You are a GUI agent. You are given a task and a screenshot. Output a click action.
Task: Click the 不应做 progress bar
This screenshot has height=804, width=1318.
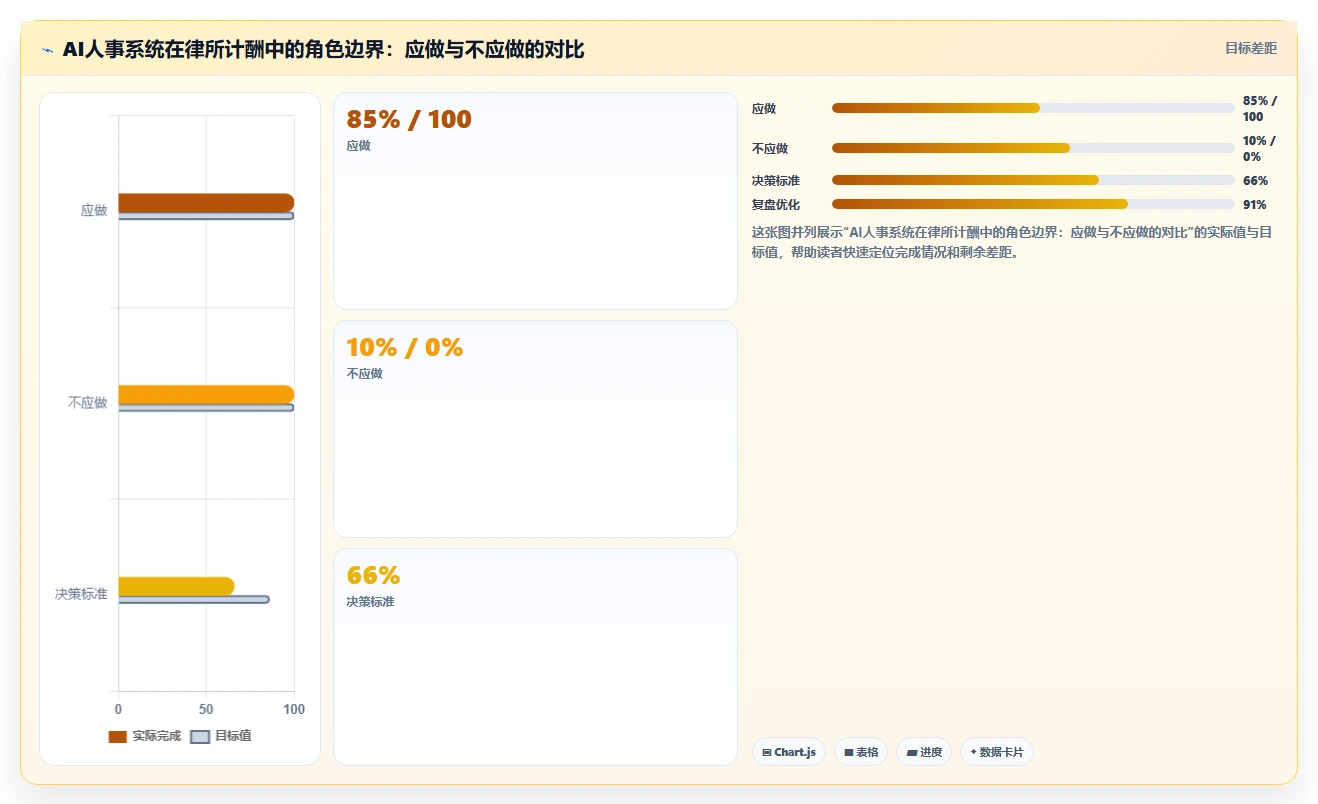(1033, 148)
